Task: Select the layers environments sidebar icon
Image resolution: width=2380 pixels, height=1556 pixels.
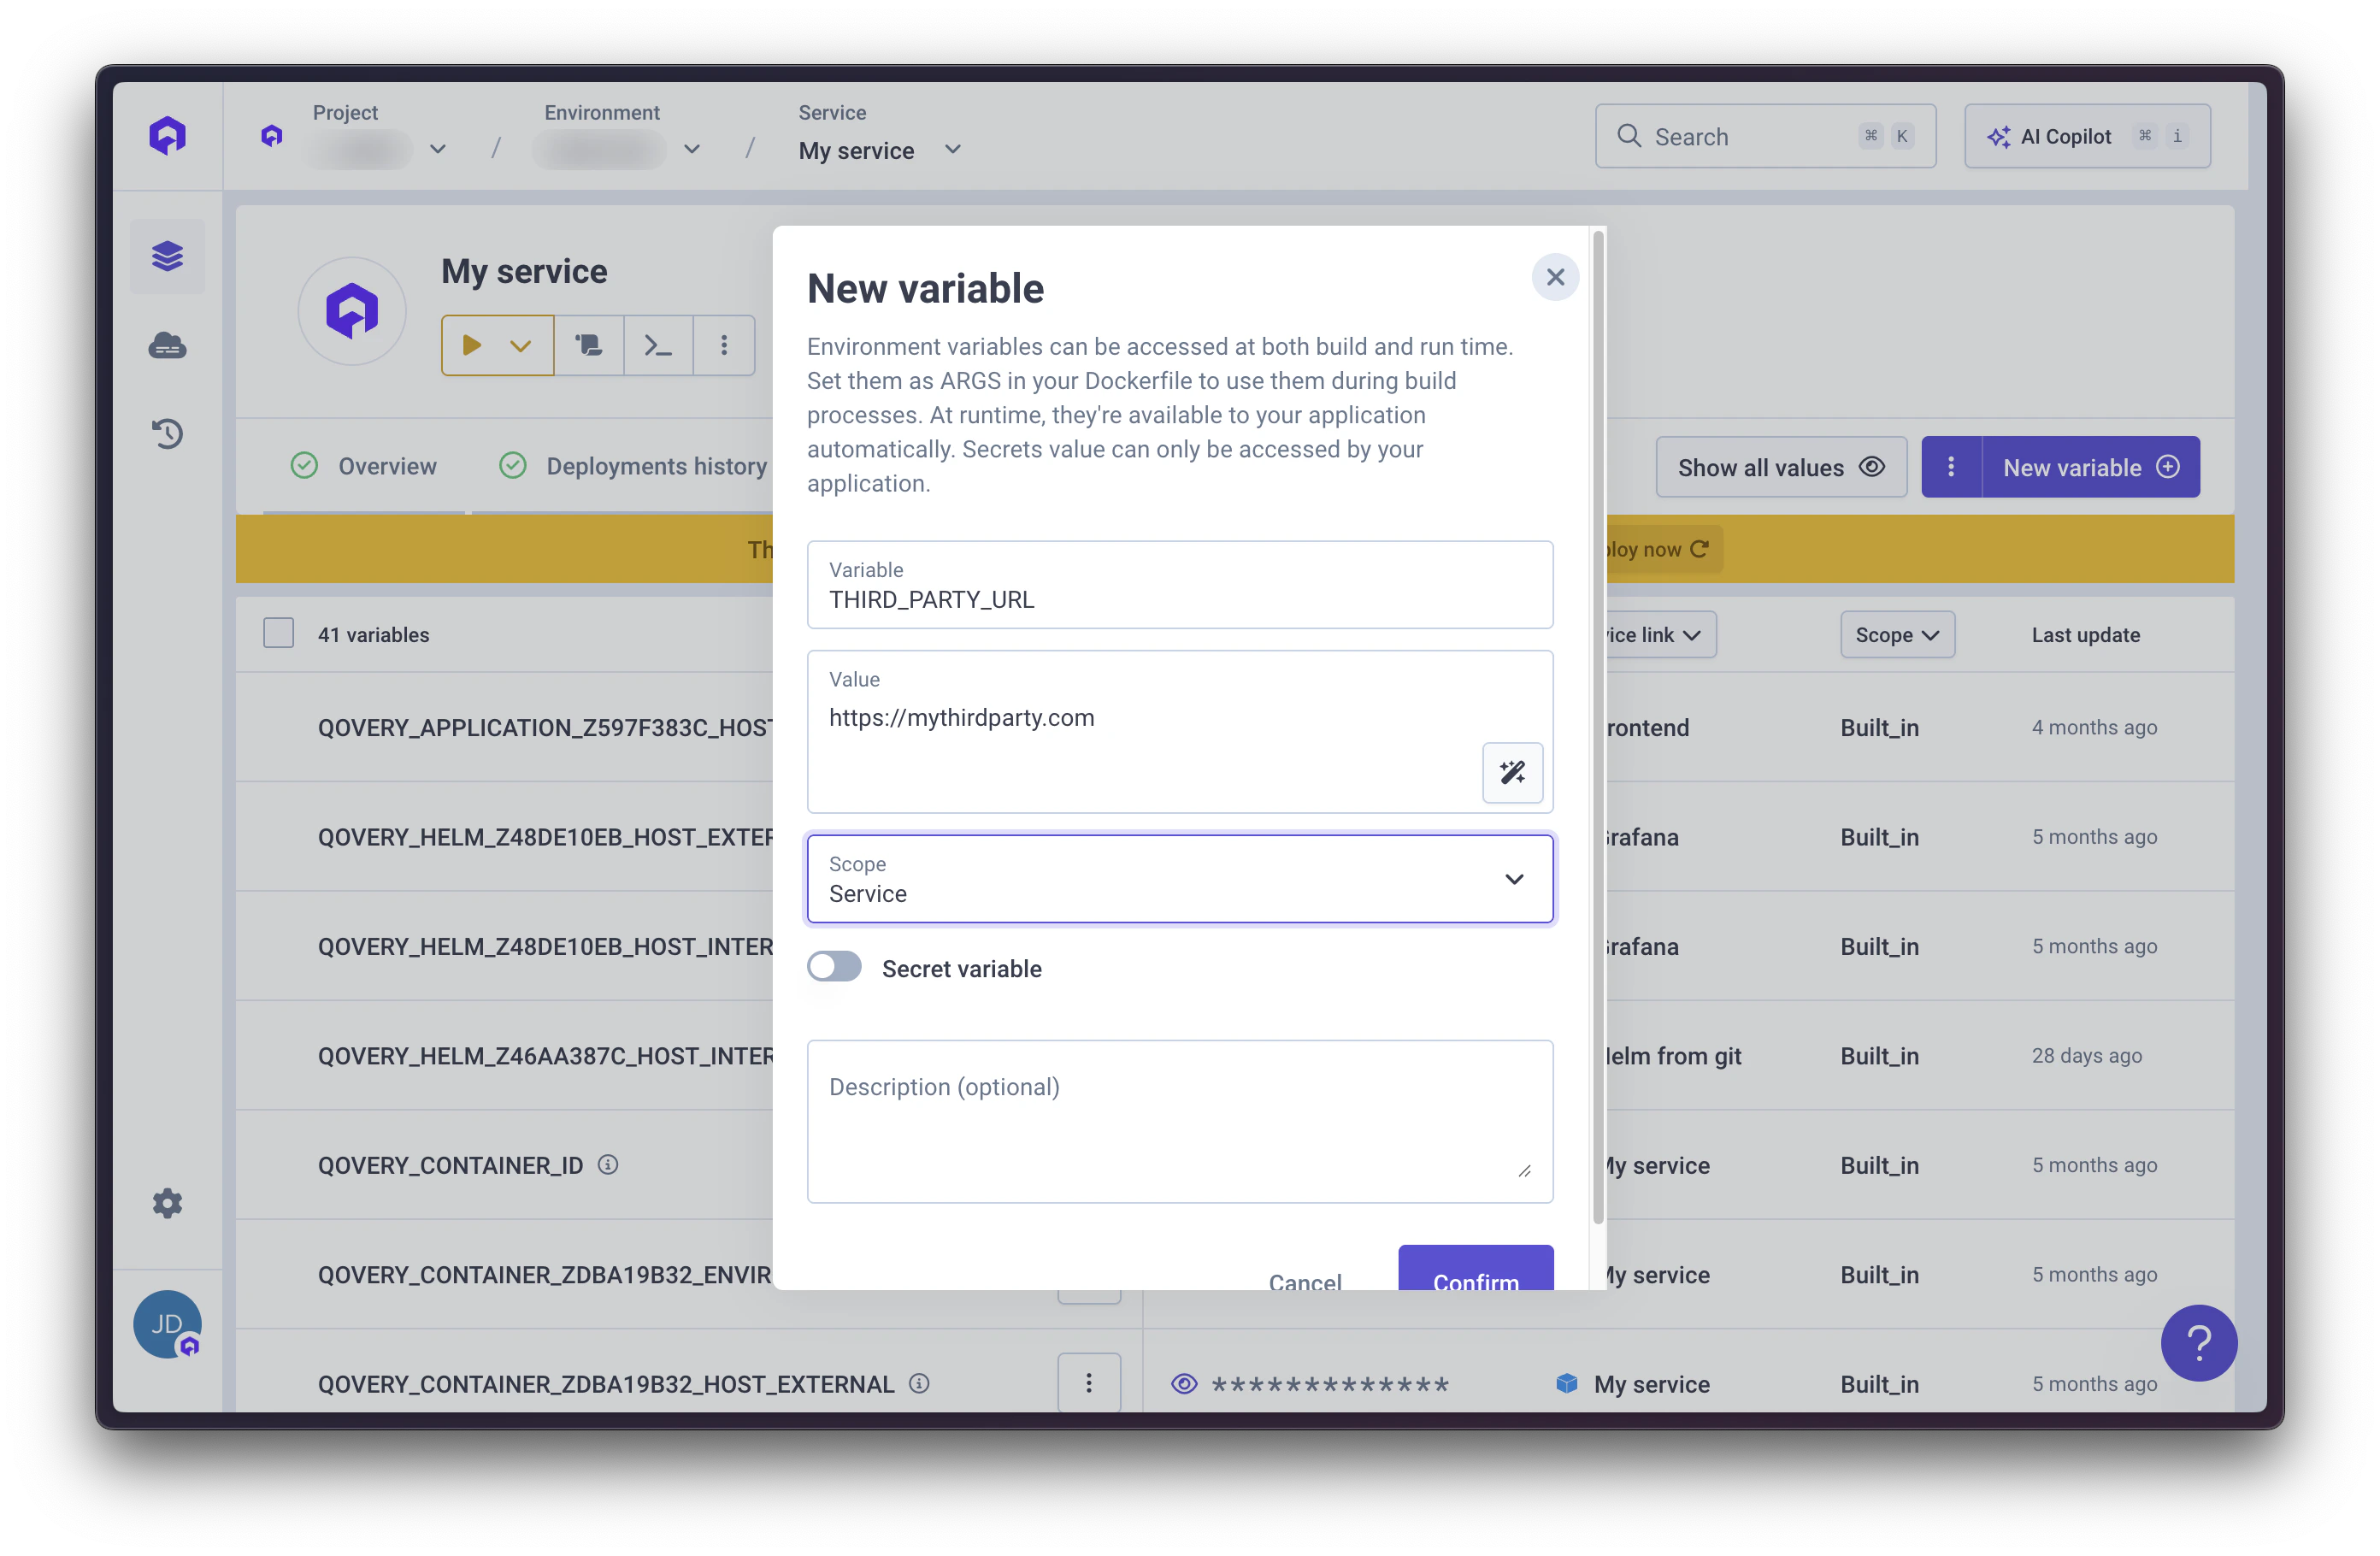Action: [x=167, y=257]
